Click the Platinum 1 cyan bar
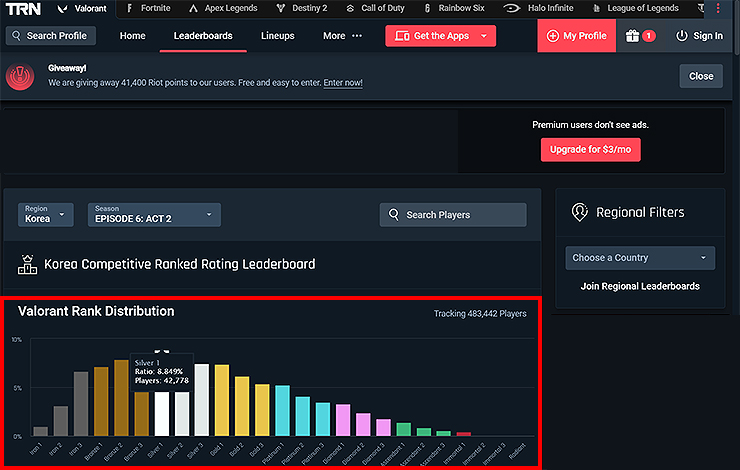 (283, 411)
